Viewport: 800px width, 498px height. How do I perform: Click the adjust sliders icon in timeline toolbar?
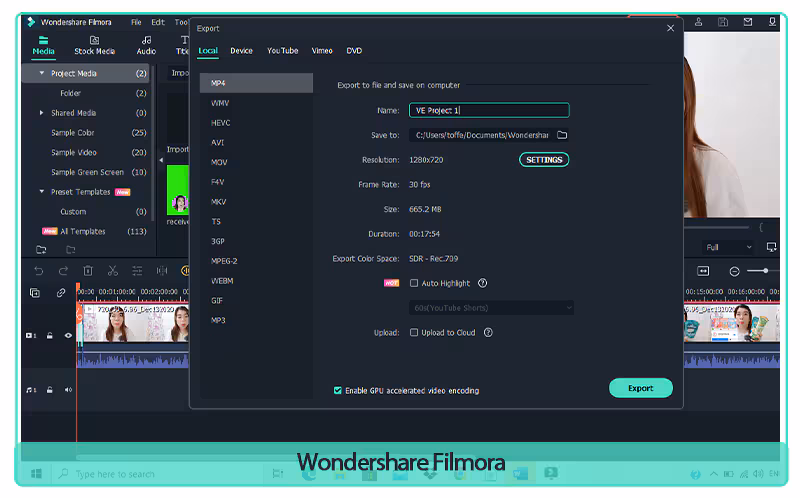tap(137, 271)
